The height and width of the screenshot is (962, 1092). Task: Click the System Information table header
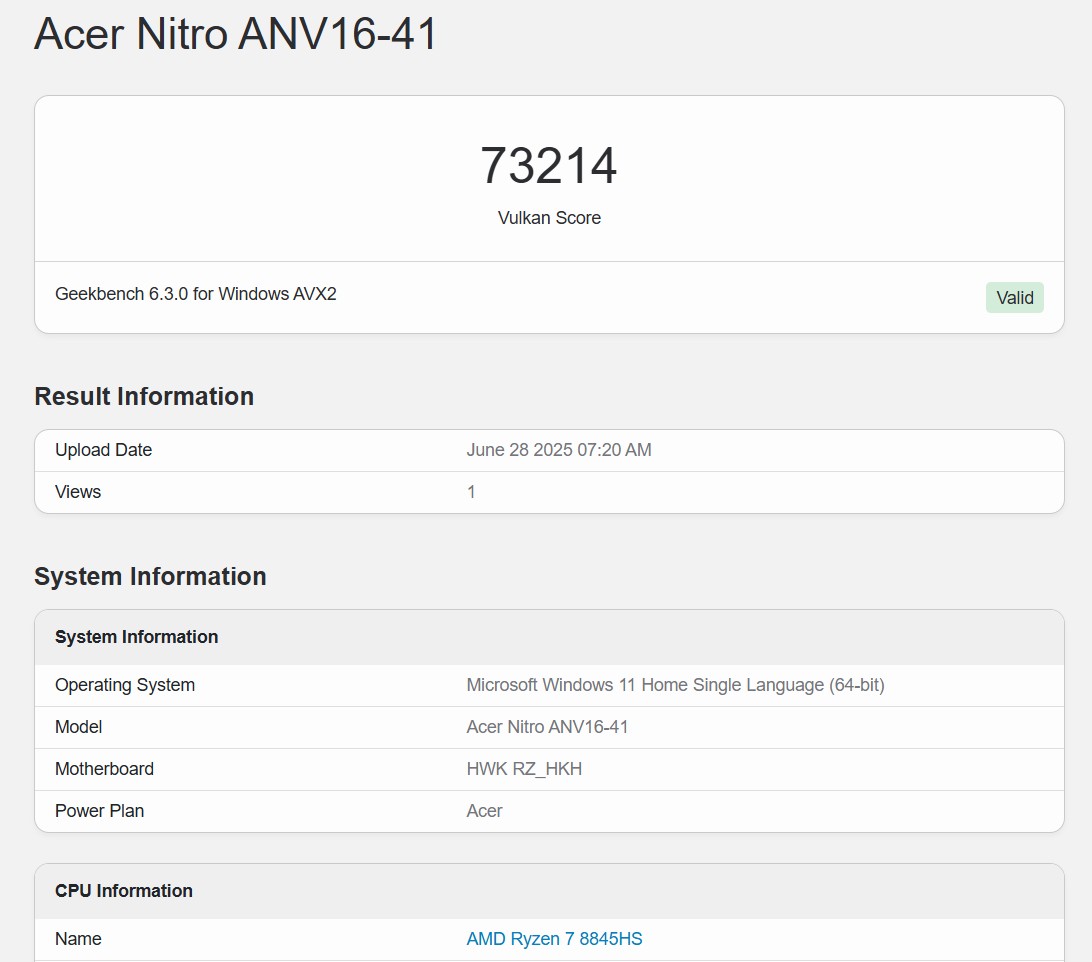tap(136, 637)
